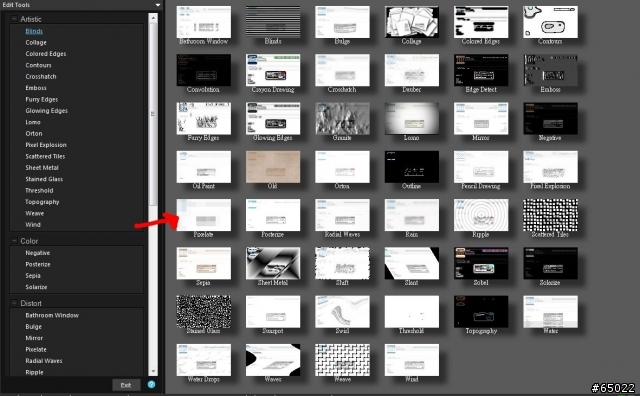Choose Negative under Color section

click(x=38, y=253)
